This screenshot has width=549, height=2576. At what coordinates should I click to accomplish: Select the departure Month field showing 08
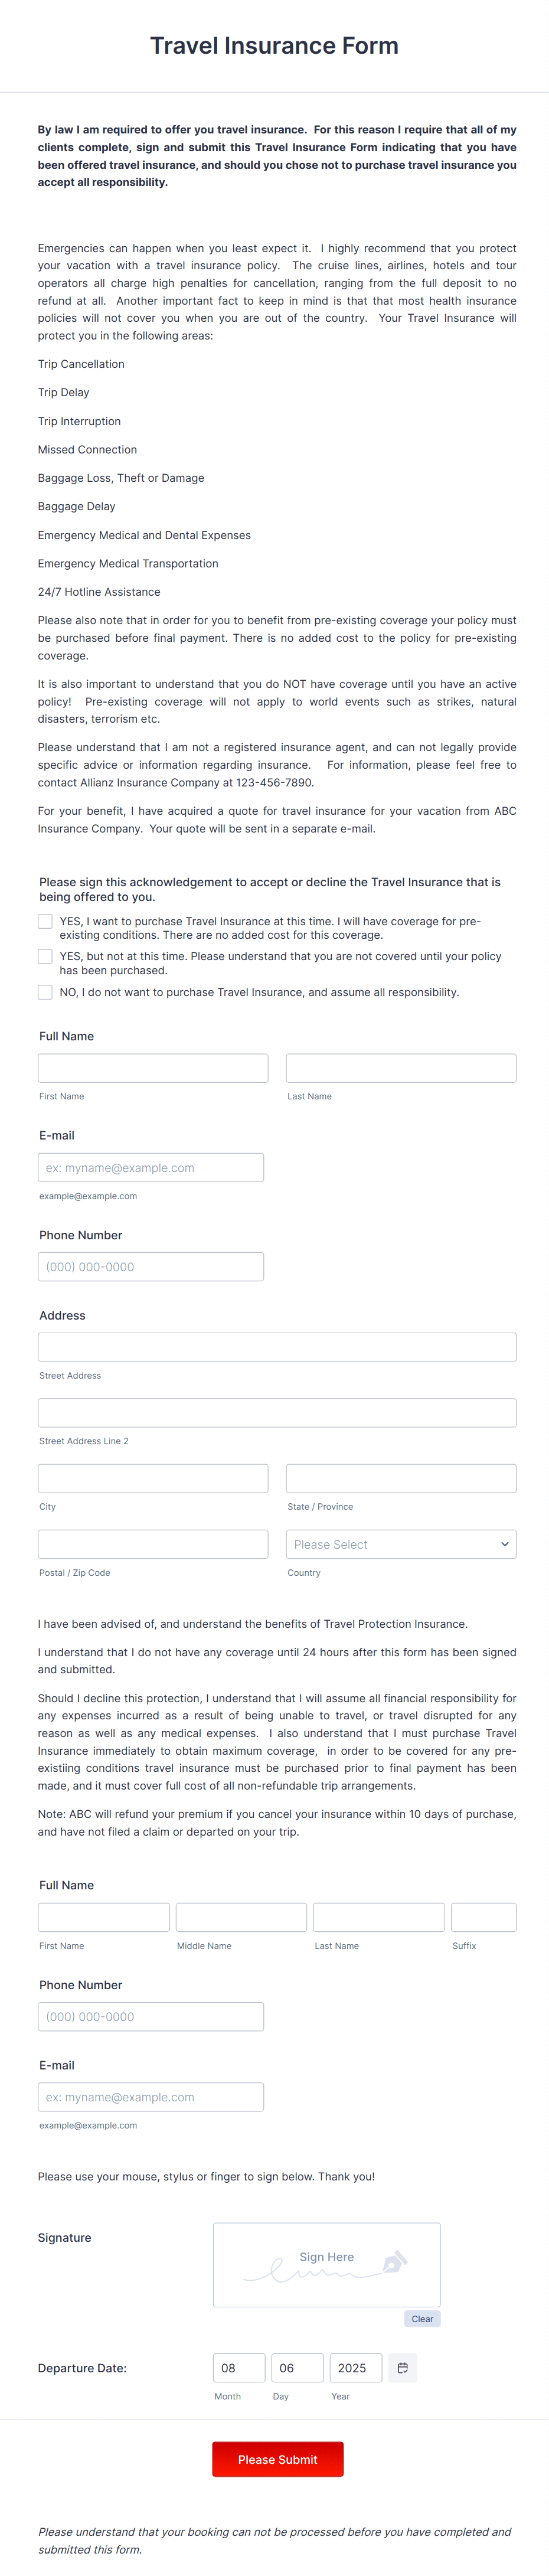coord(239,2367)
